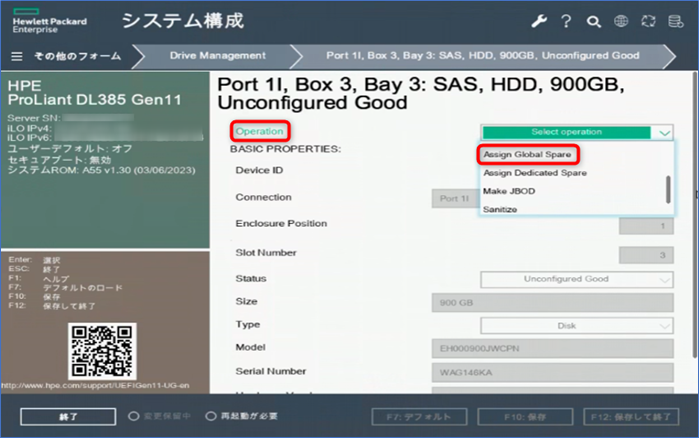This screenshot has width=699, height=438.
Task: Click the operation list scrollbar
Action: tap(668, 189)
